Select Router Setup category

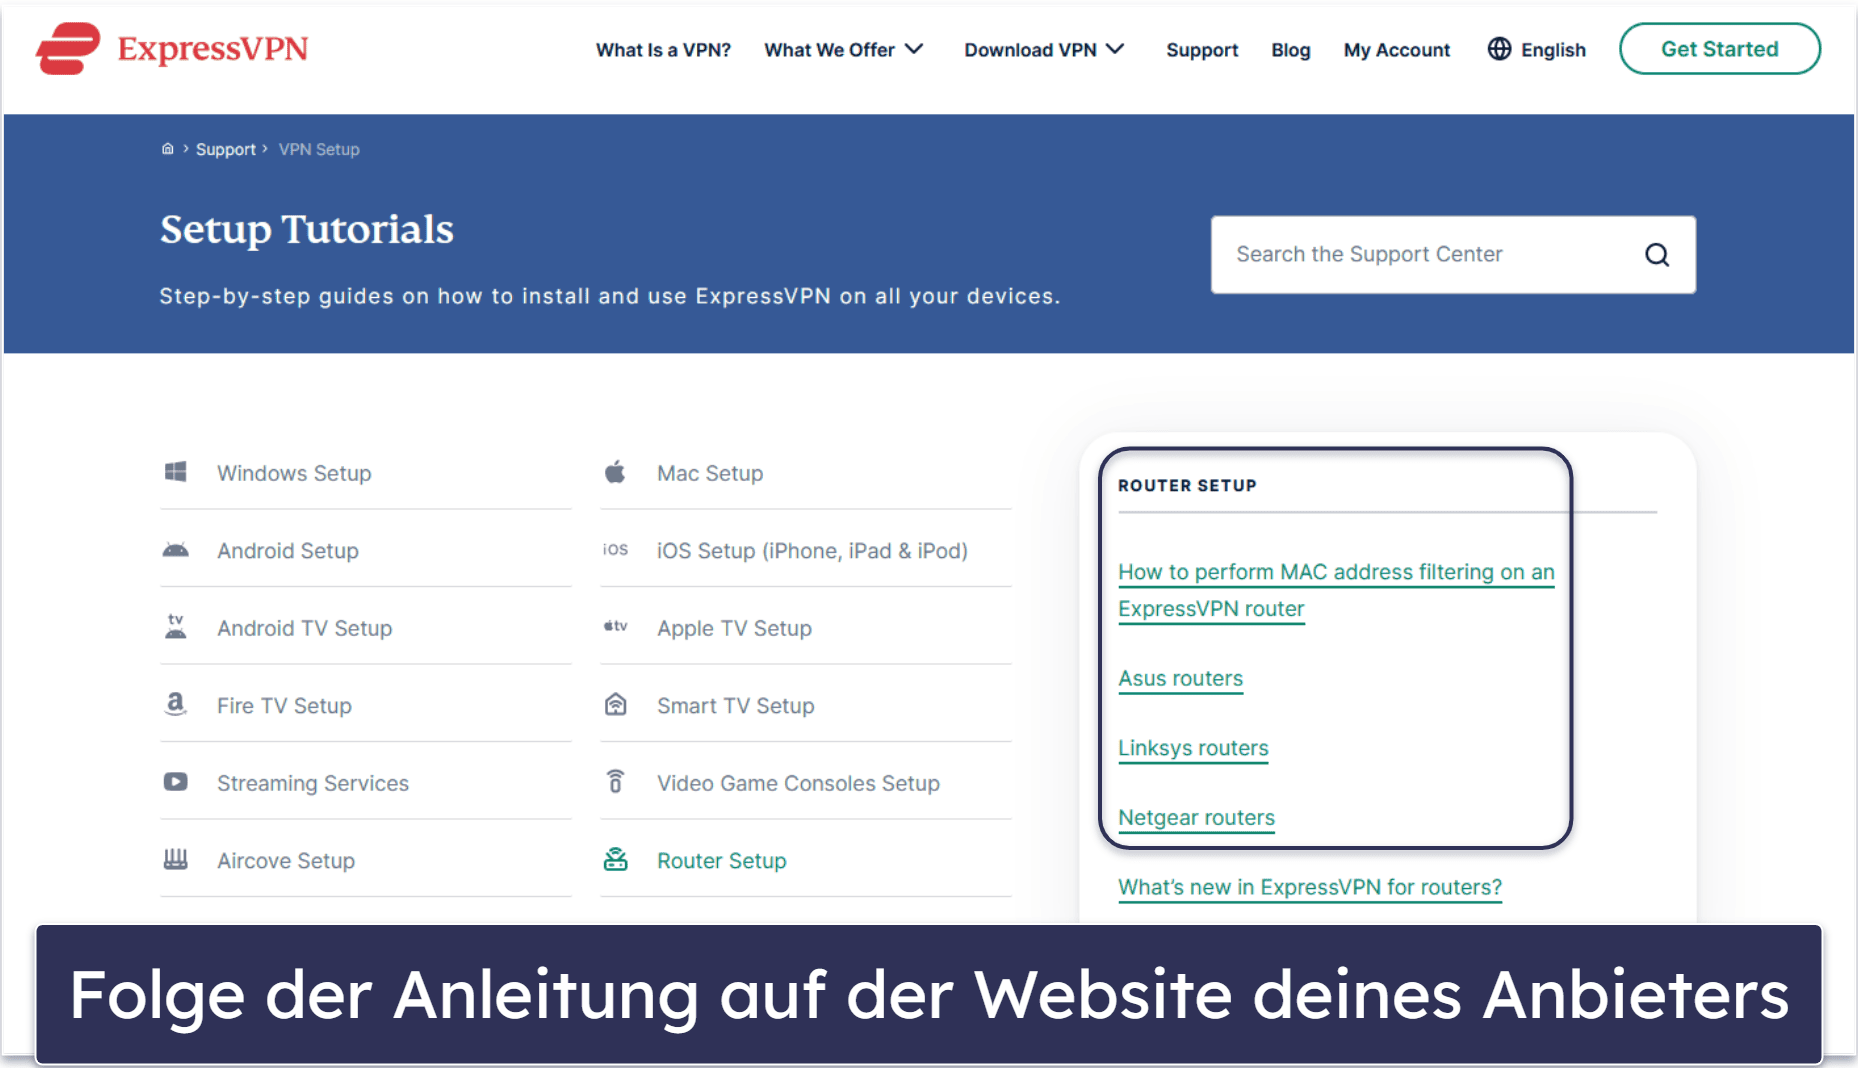[x=722, y=861]
